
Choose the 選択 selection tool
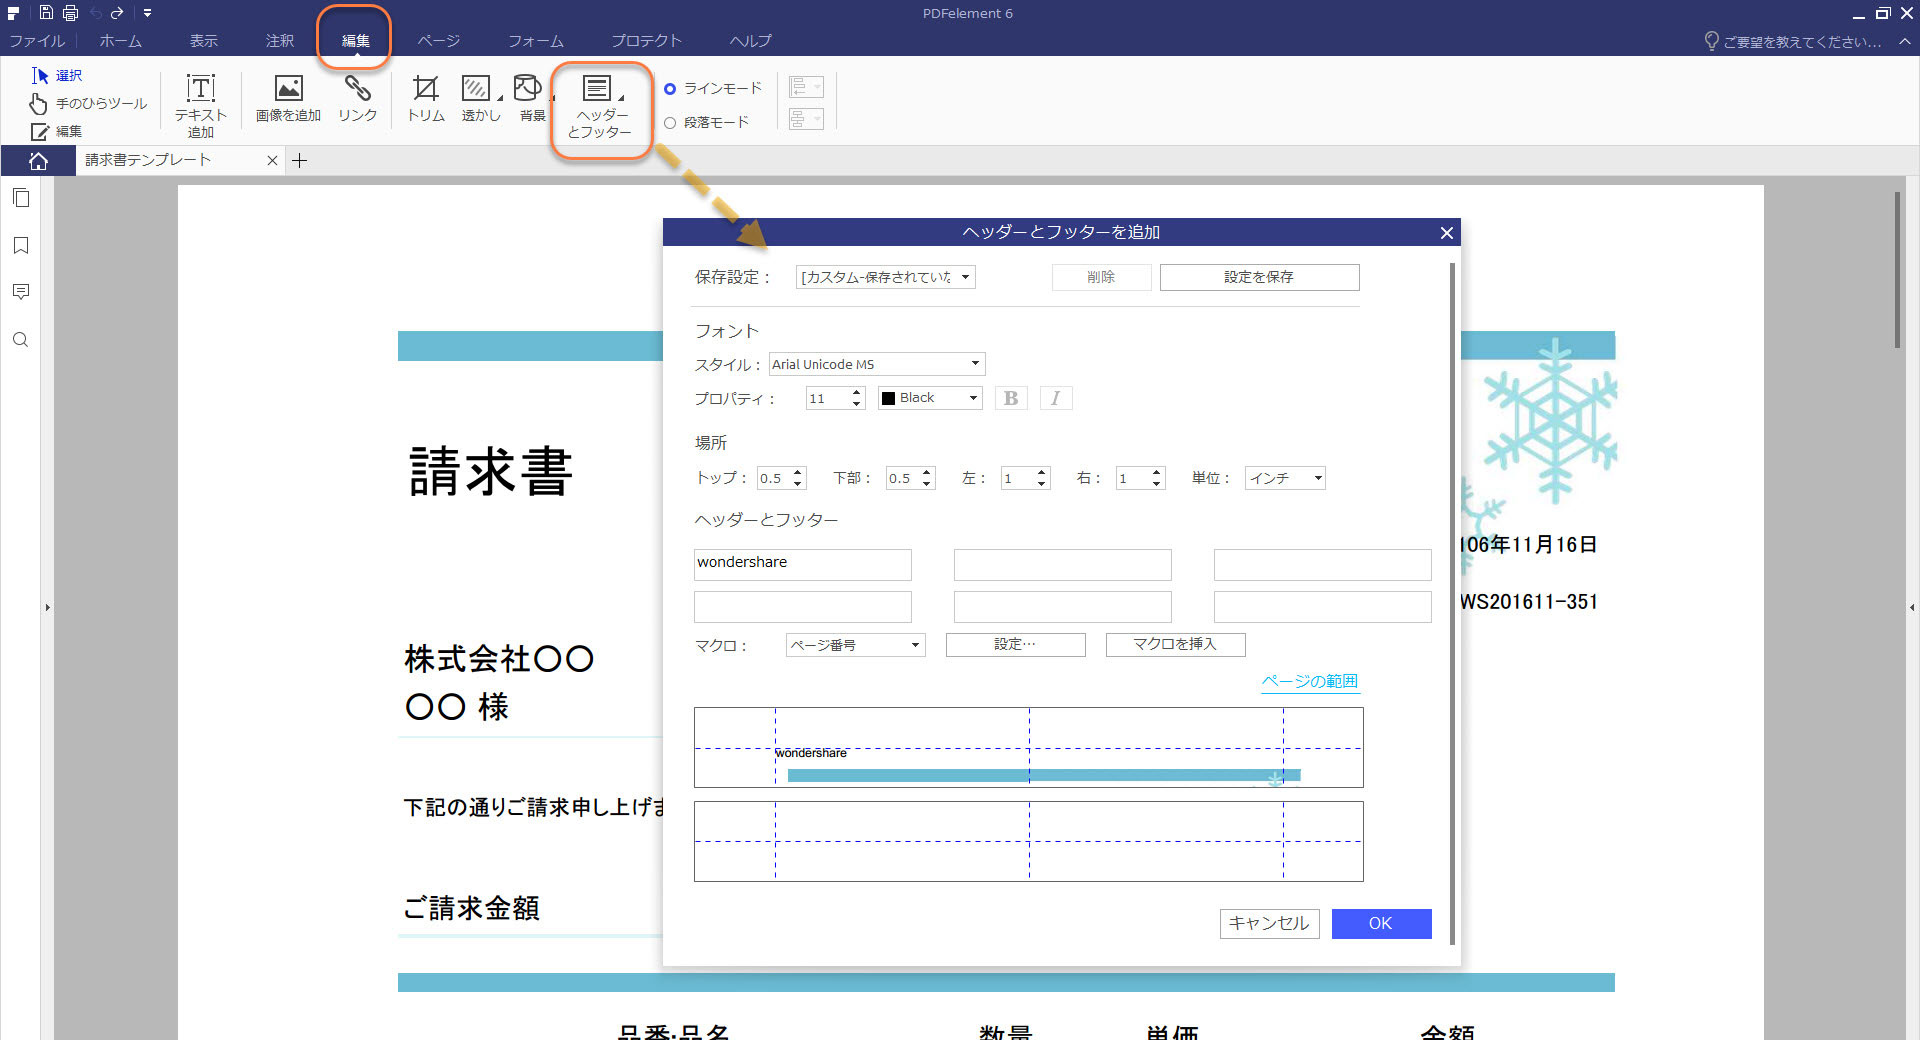56,75
